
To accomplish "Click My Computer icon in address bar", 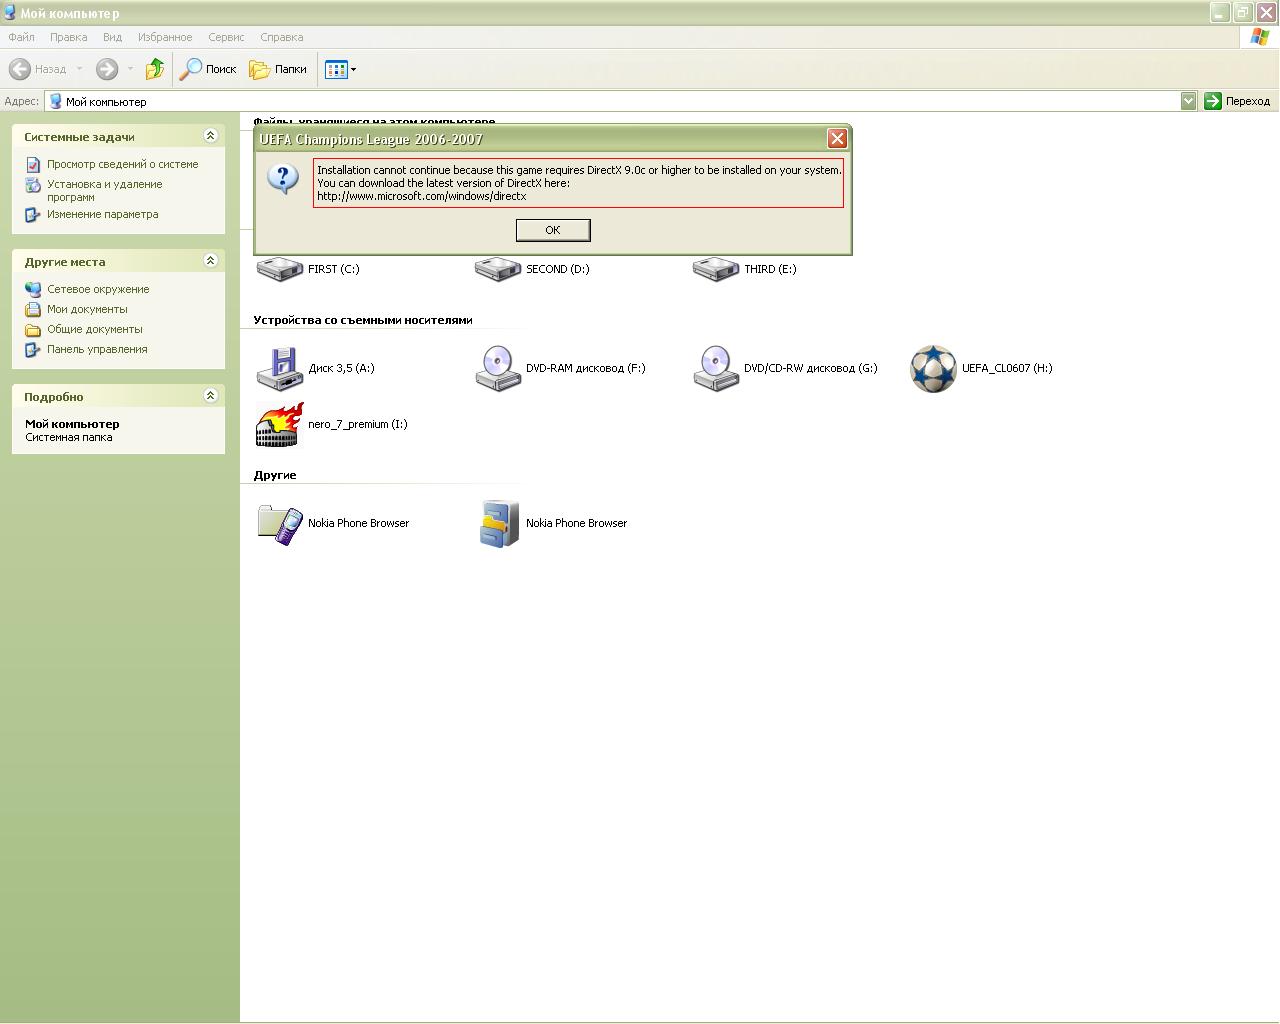I will (56, 101).
